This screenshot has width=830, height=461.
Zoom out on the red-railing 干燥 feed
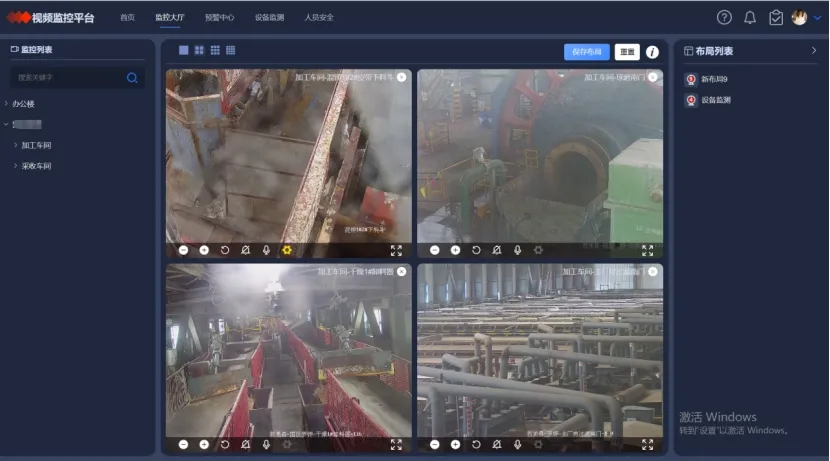pos(183,445)
